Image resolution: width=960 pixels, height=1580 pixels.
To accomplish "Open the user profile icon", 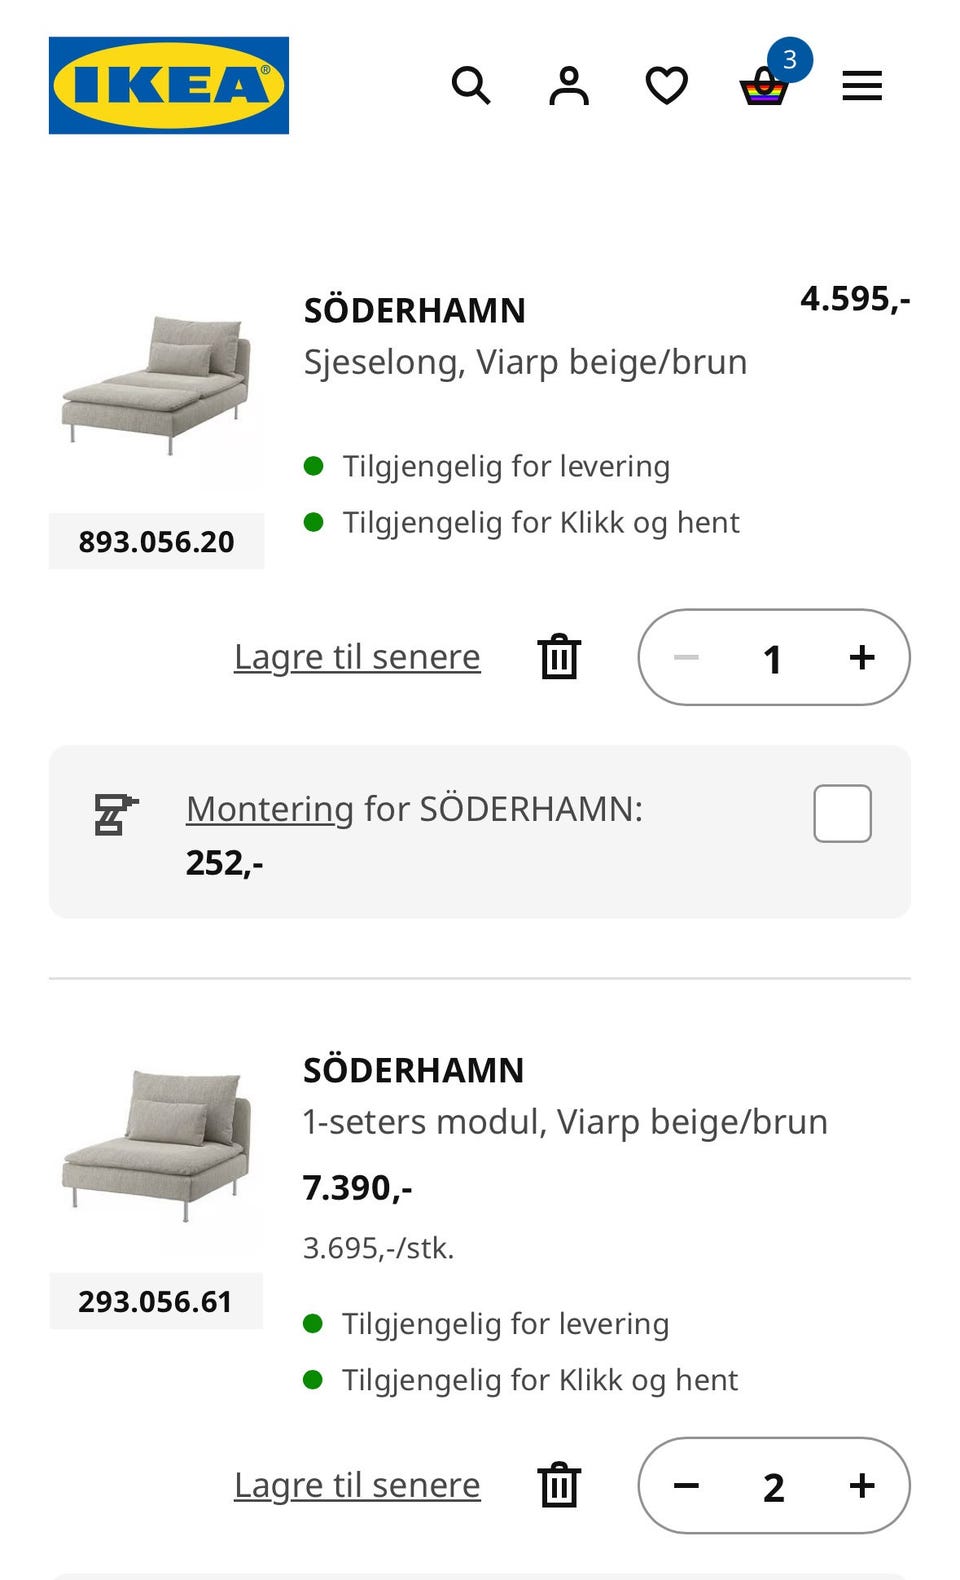I will point(568,86).
